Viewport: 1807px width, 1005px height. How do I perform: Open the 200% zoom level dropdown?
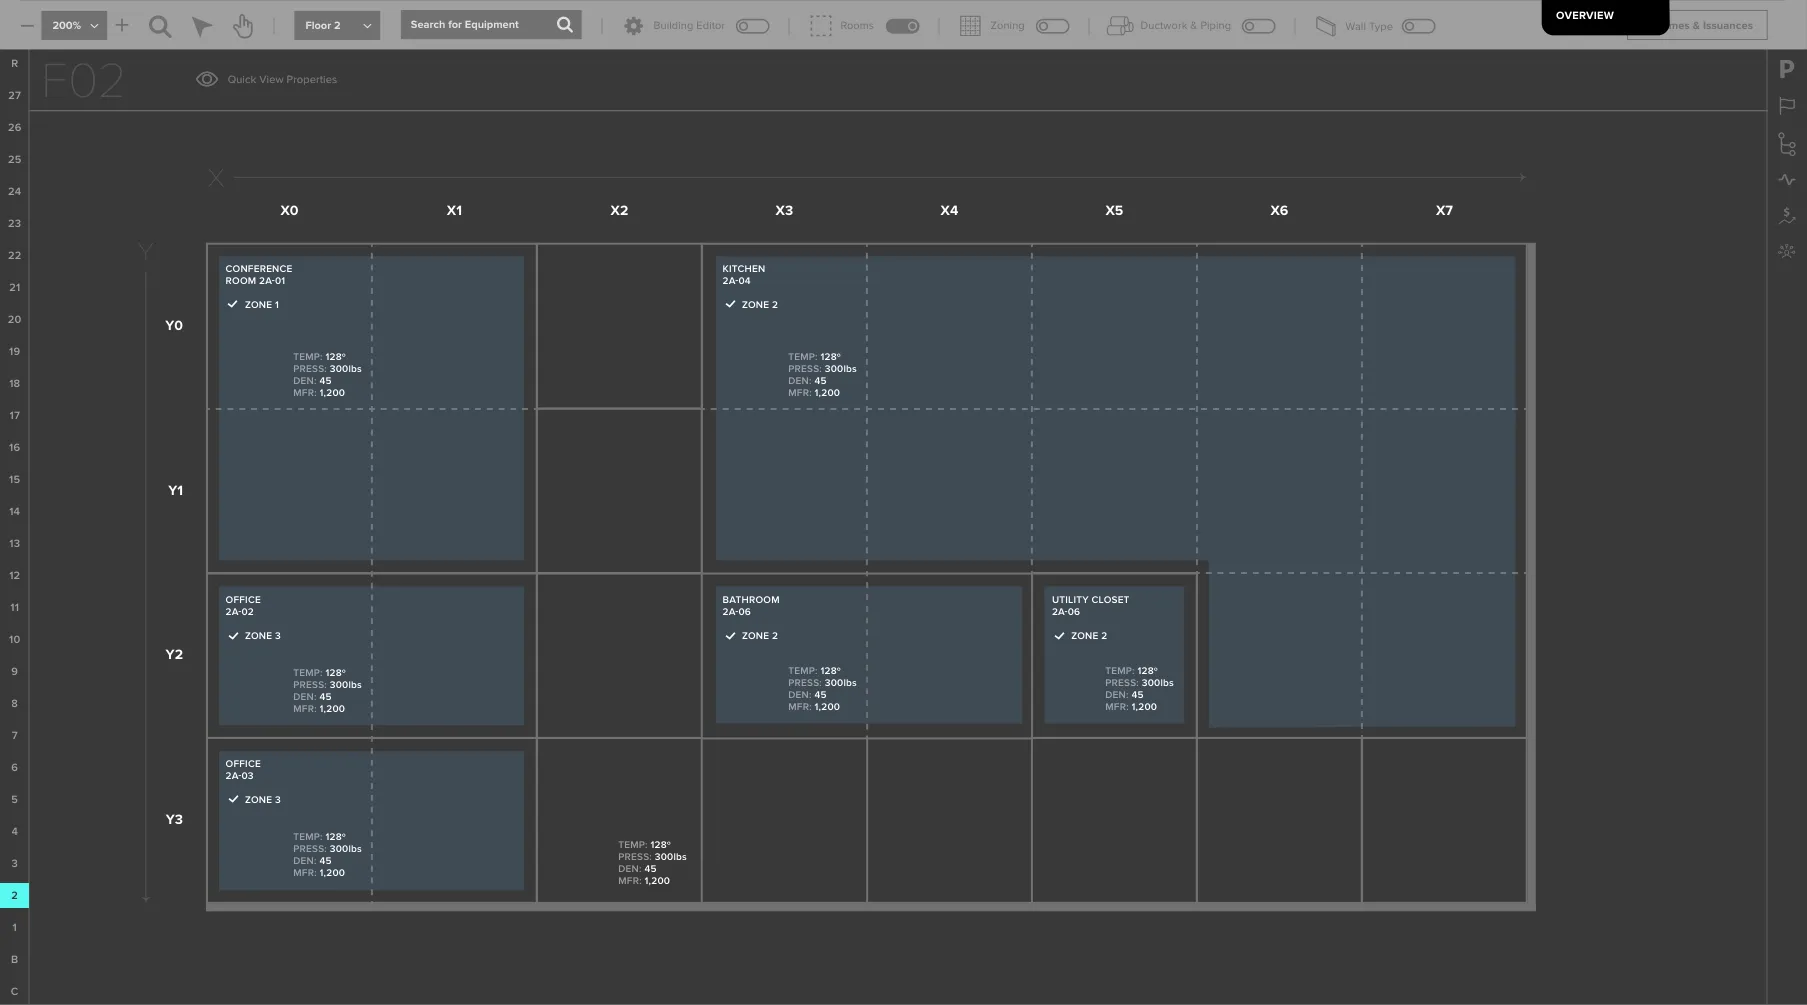point(74,25)
